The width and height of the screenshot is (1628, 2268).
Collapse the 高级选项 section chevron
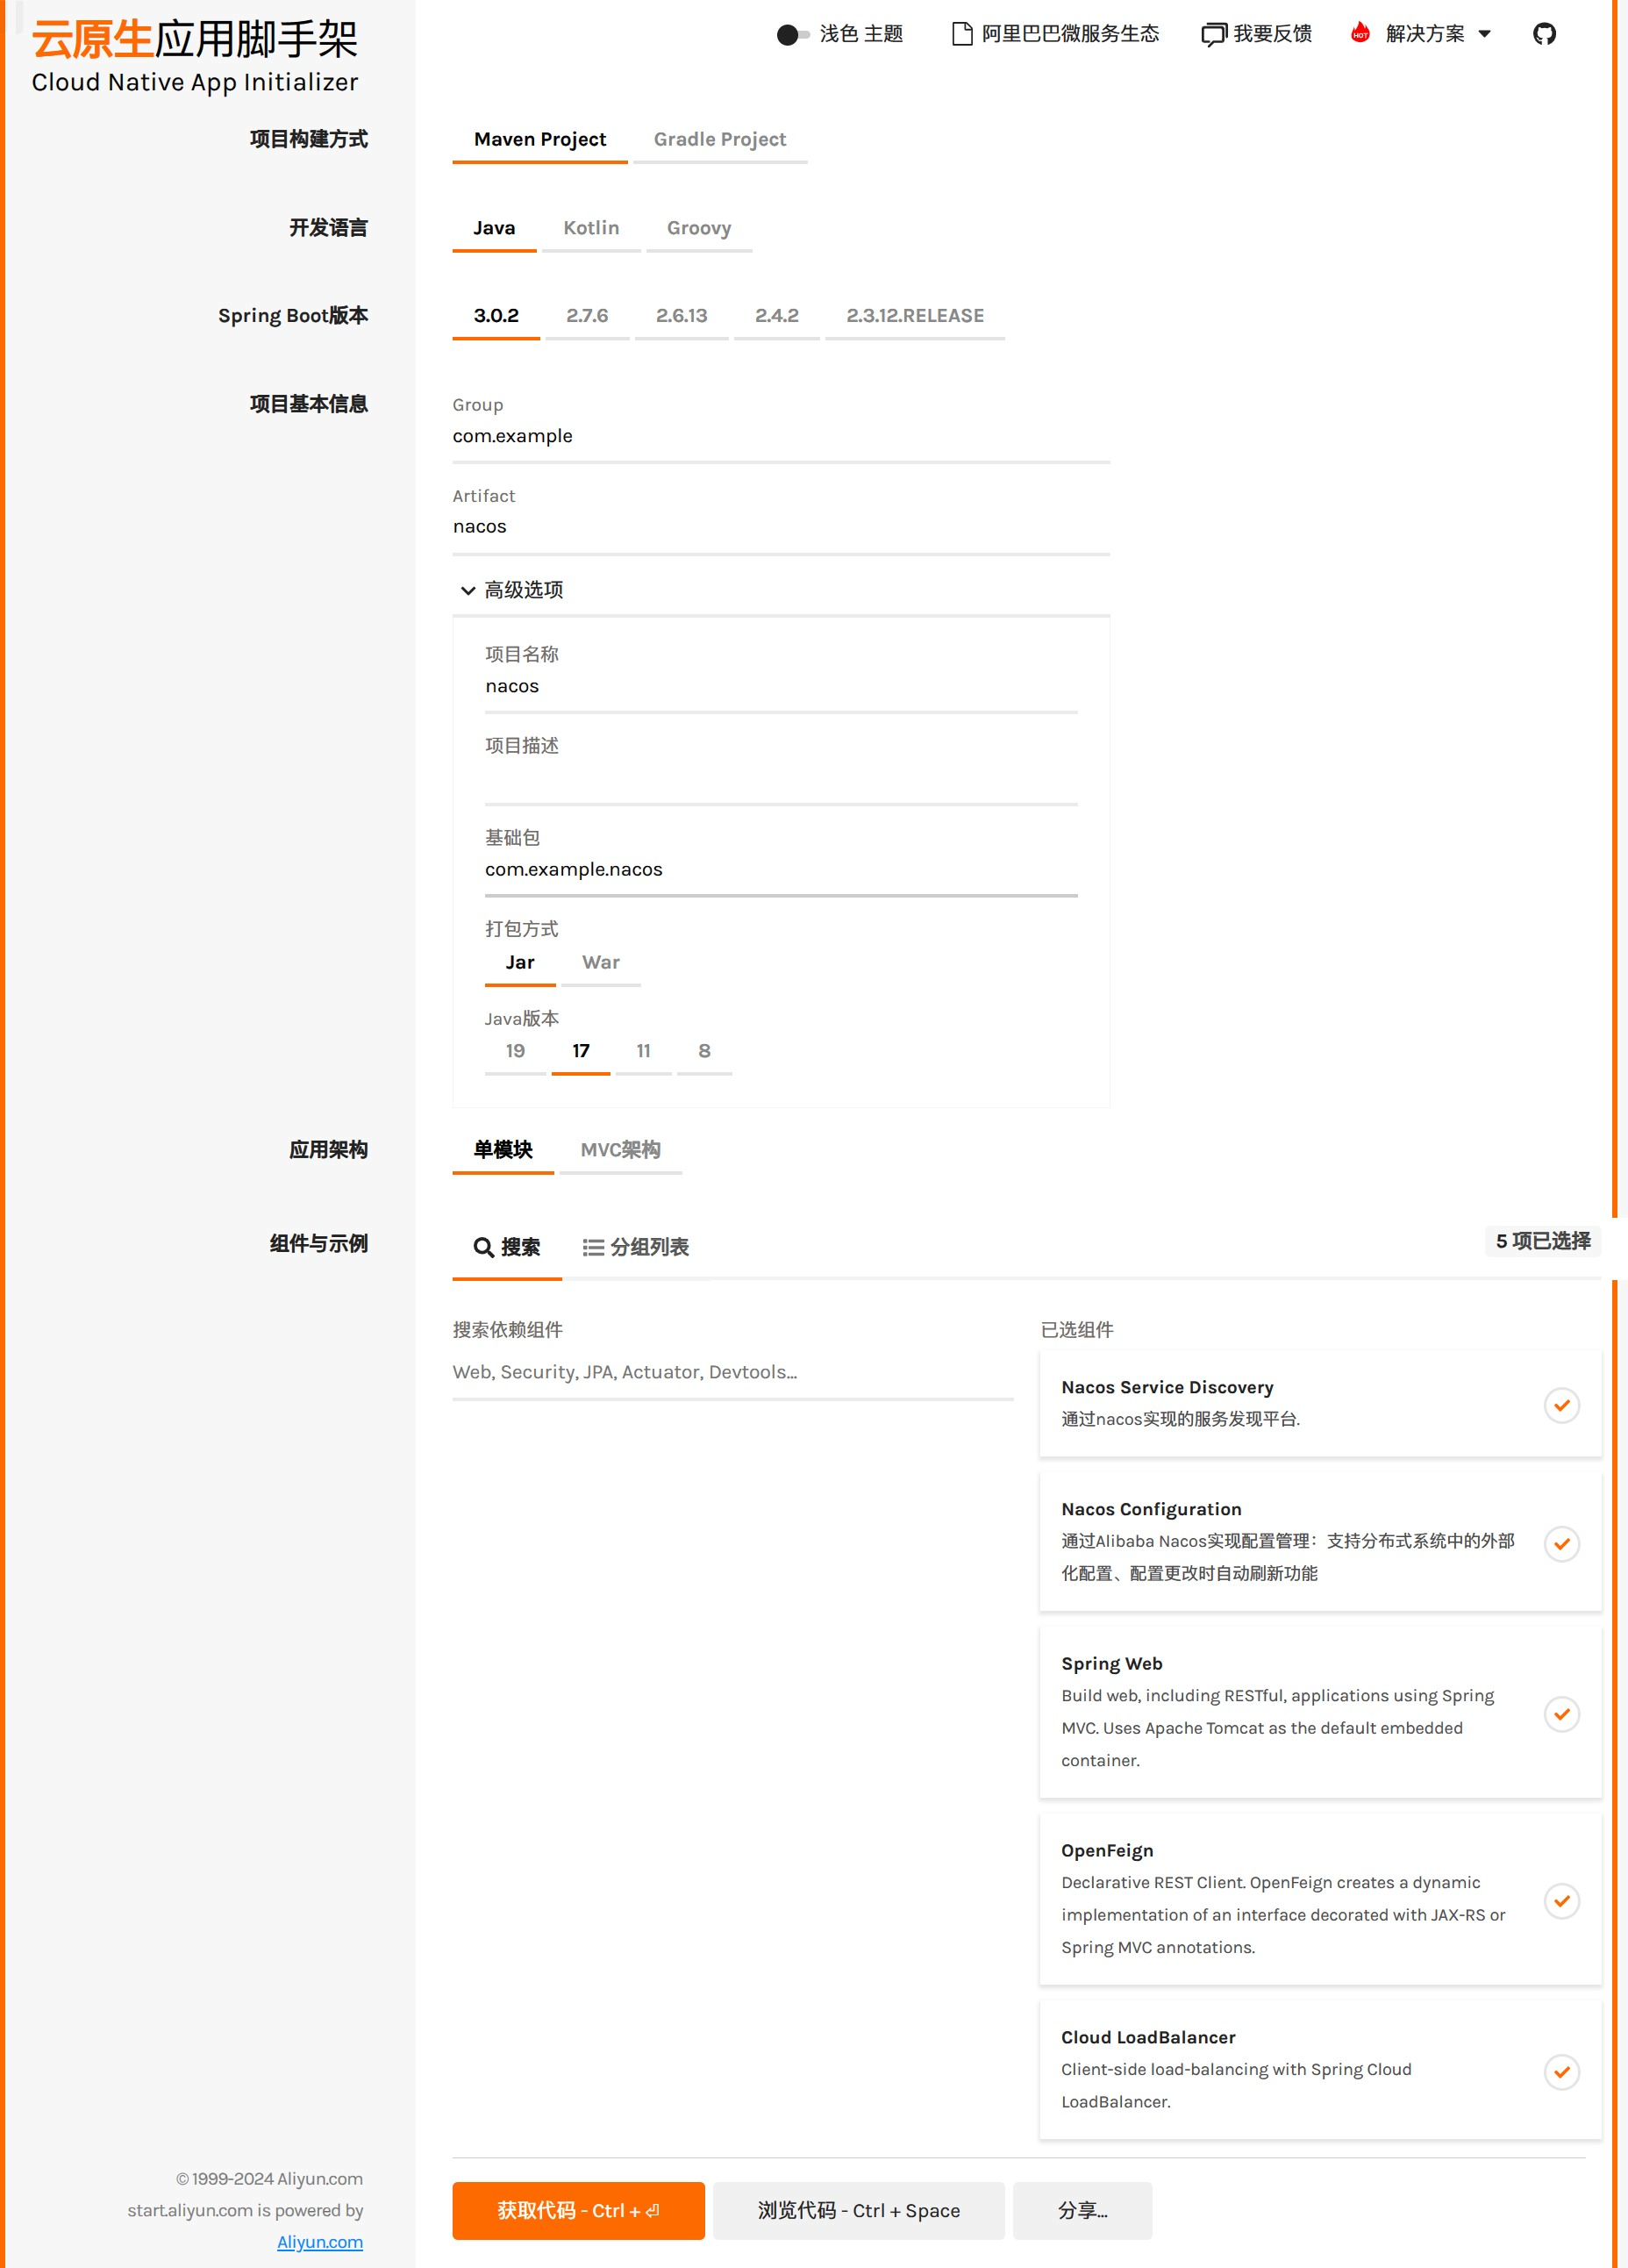tap(467, 591)
